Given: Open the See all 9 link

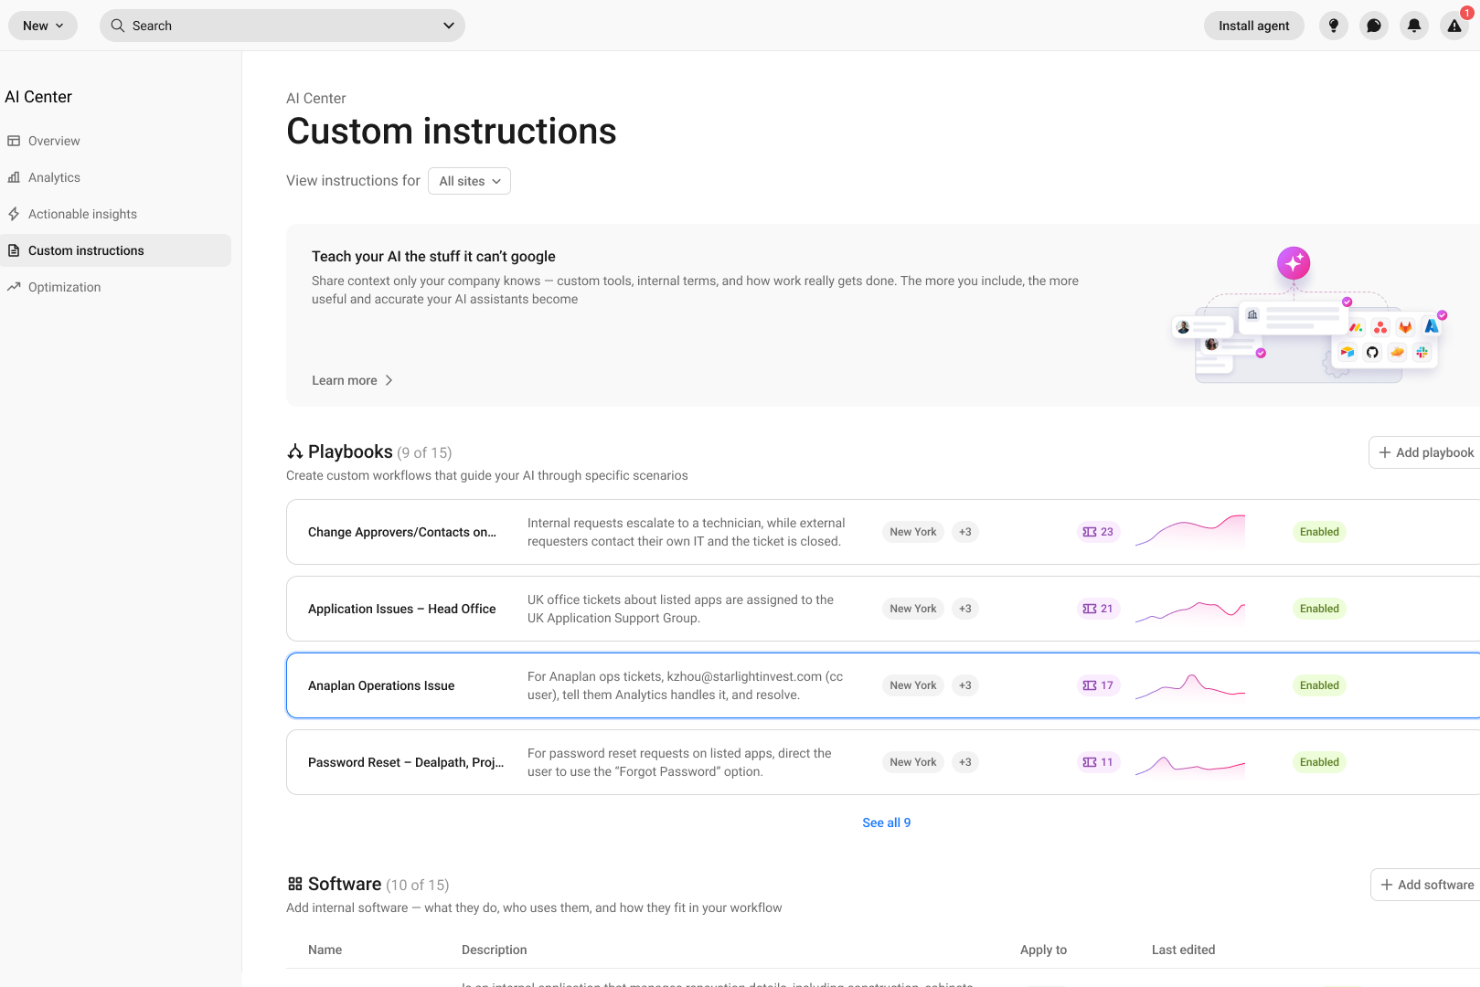Looking at the screenshot, I should 886,822.
